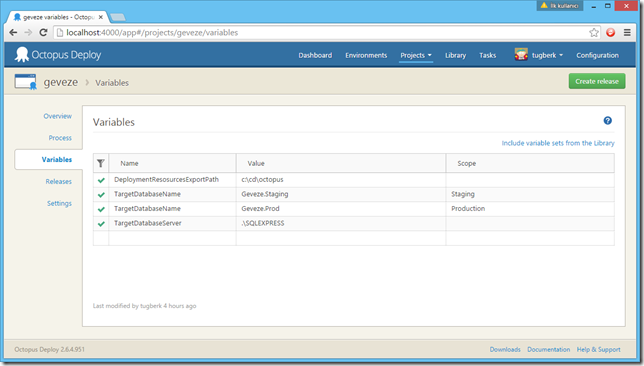Viewport: 644px width, 366px height.
Task: Click the Octopus Deploy logo icon
Action: point(22,54)
